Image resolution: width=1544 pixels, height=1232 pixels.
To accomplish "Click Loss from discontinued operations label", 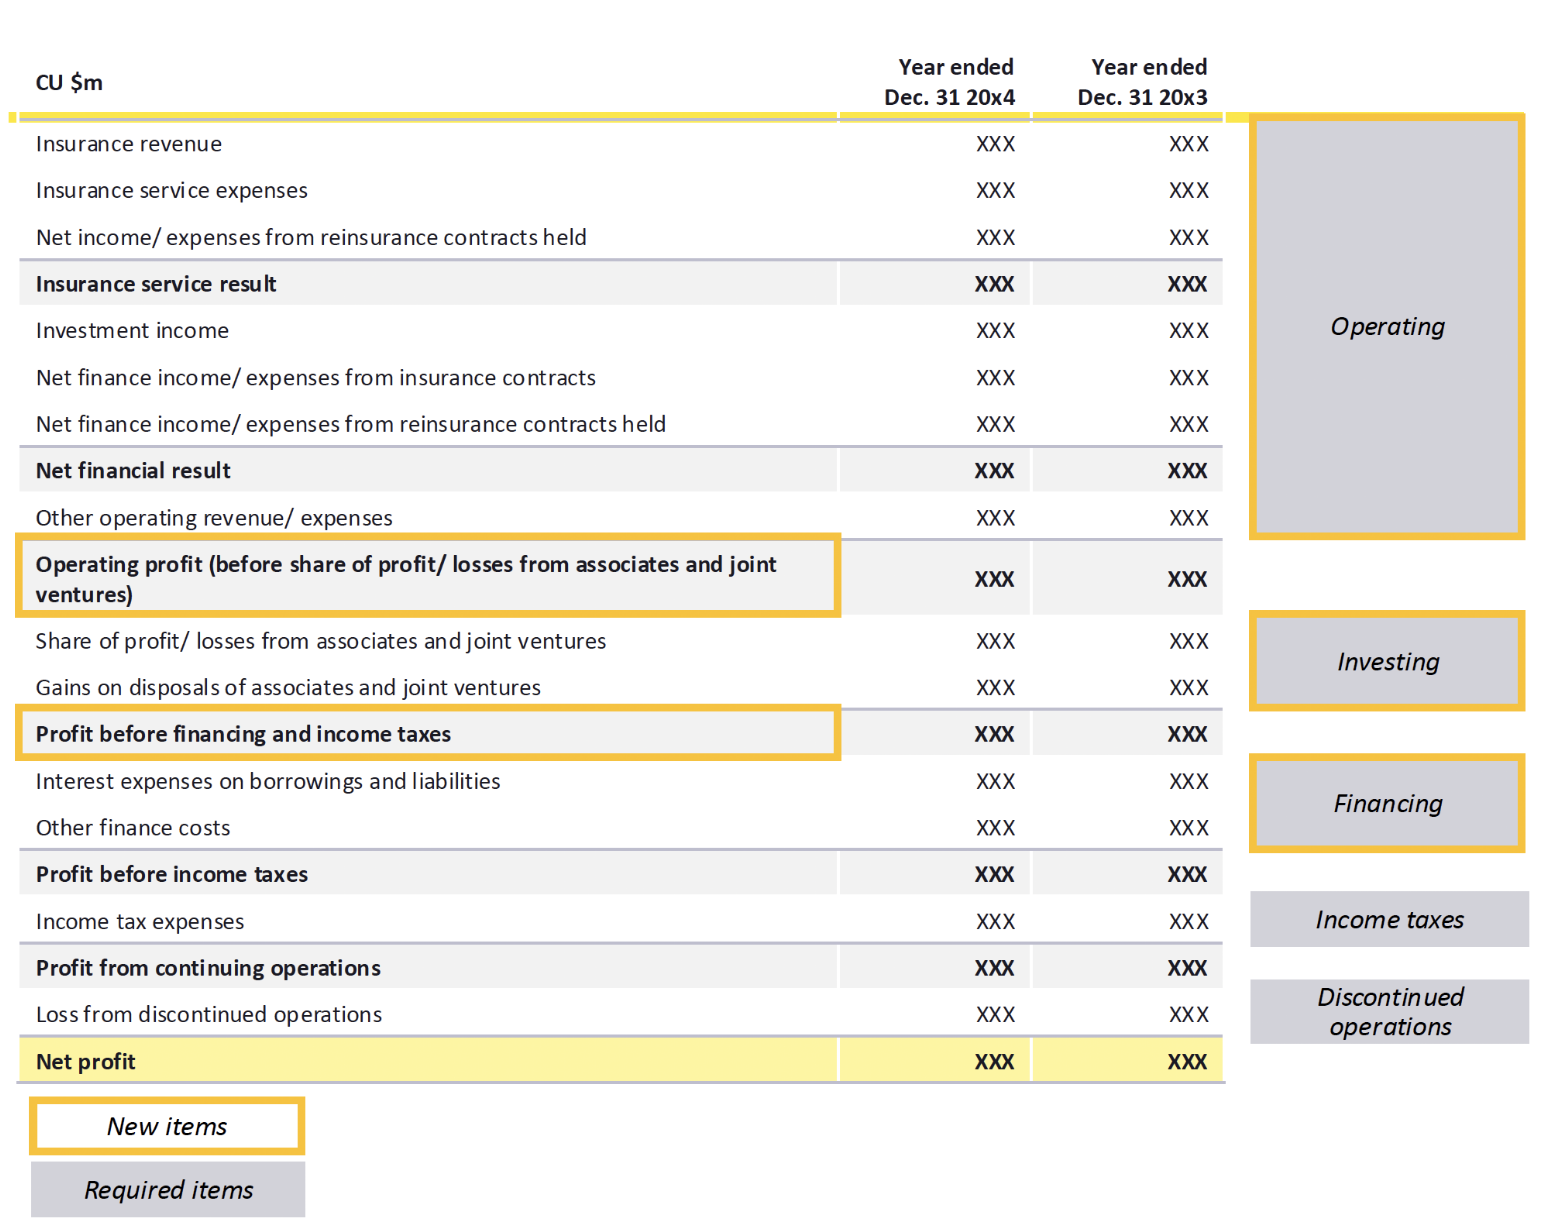I will coord(209,1015).
